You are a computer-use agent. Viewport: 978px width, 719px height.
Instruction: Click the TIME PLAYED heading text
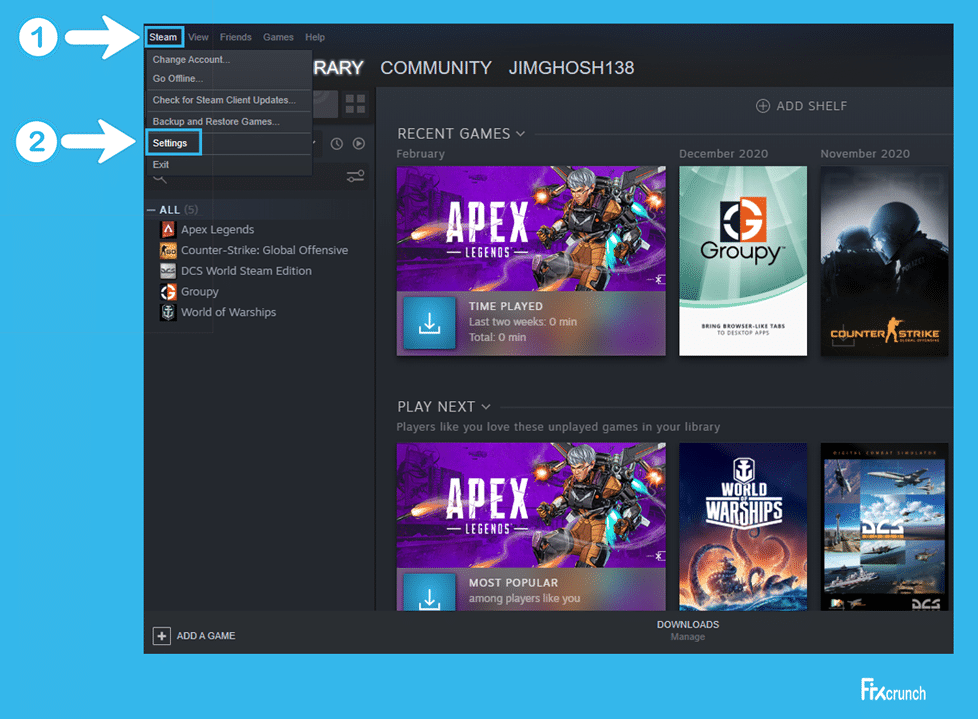click(506, 307)
